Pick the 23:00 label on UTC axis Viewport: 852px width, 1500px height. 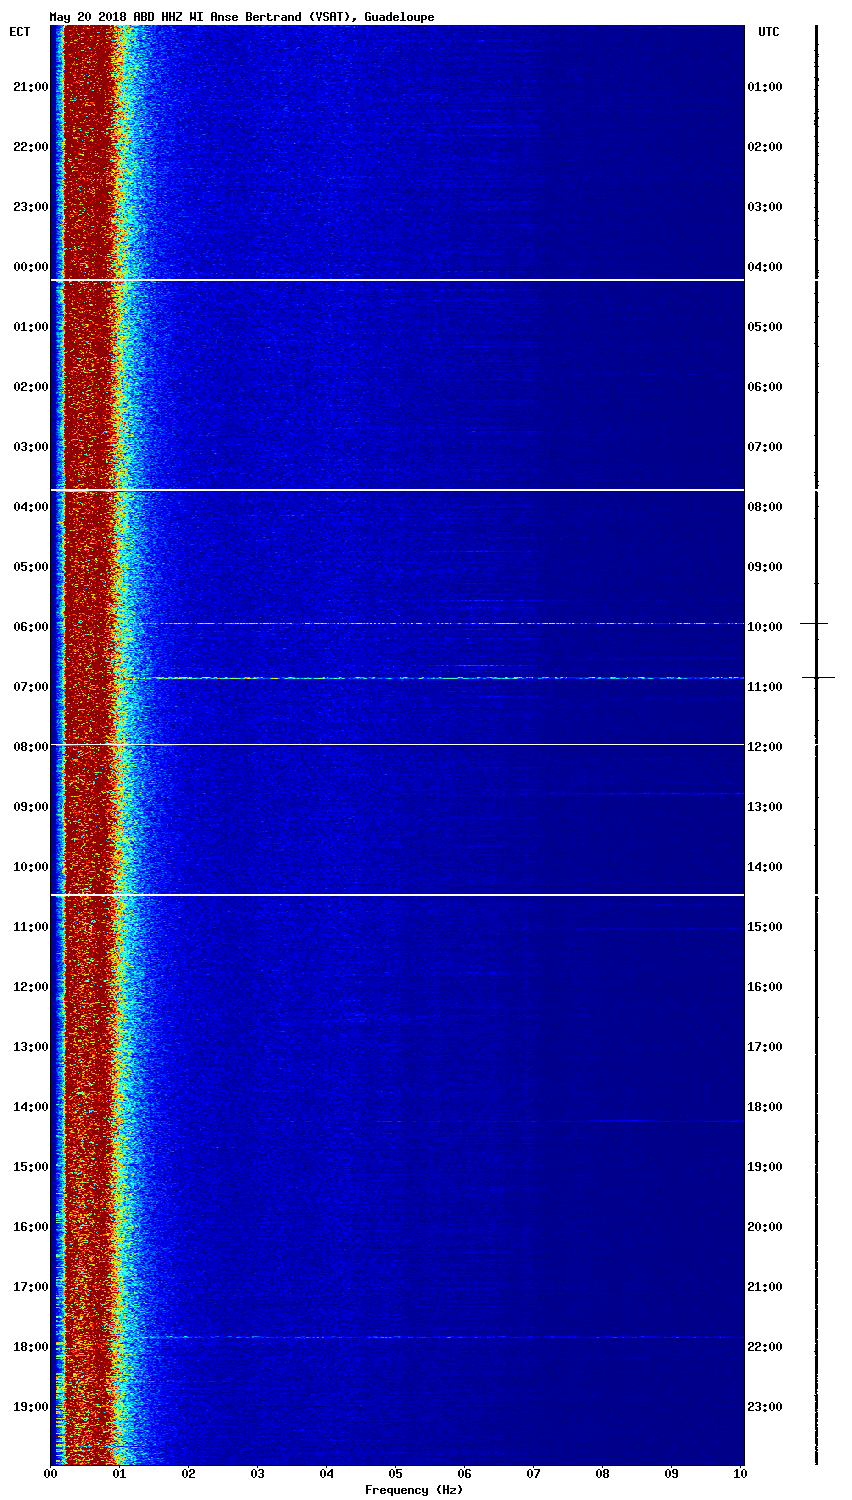coord(765,1407)
